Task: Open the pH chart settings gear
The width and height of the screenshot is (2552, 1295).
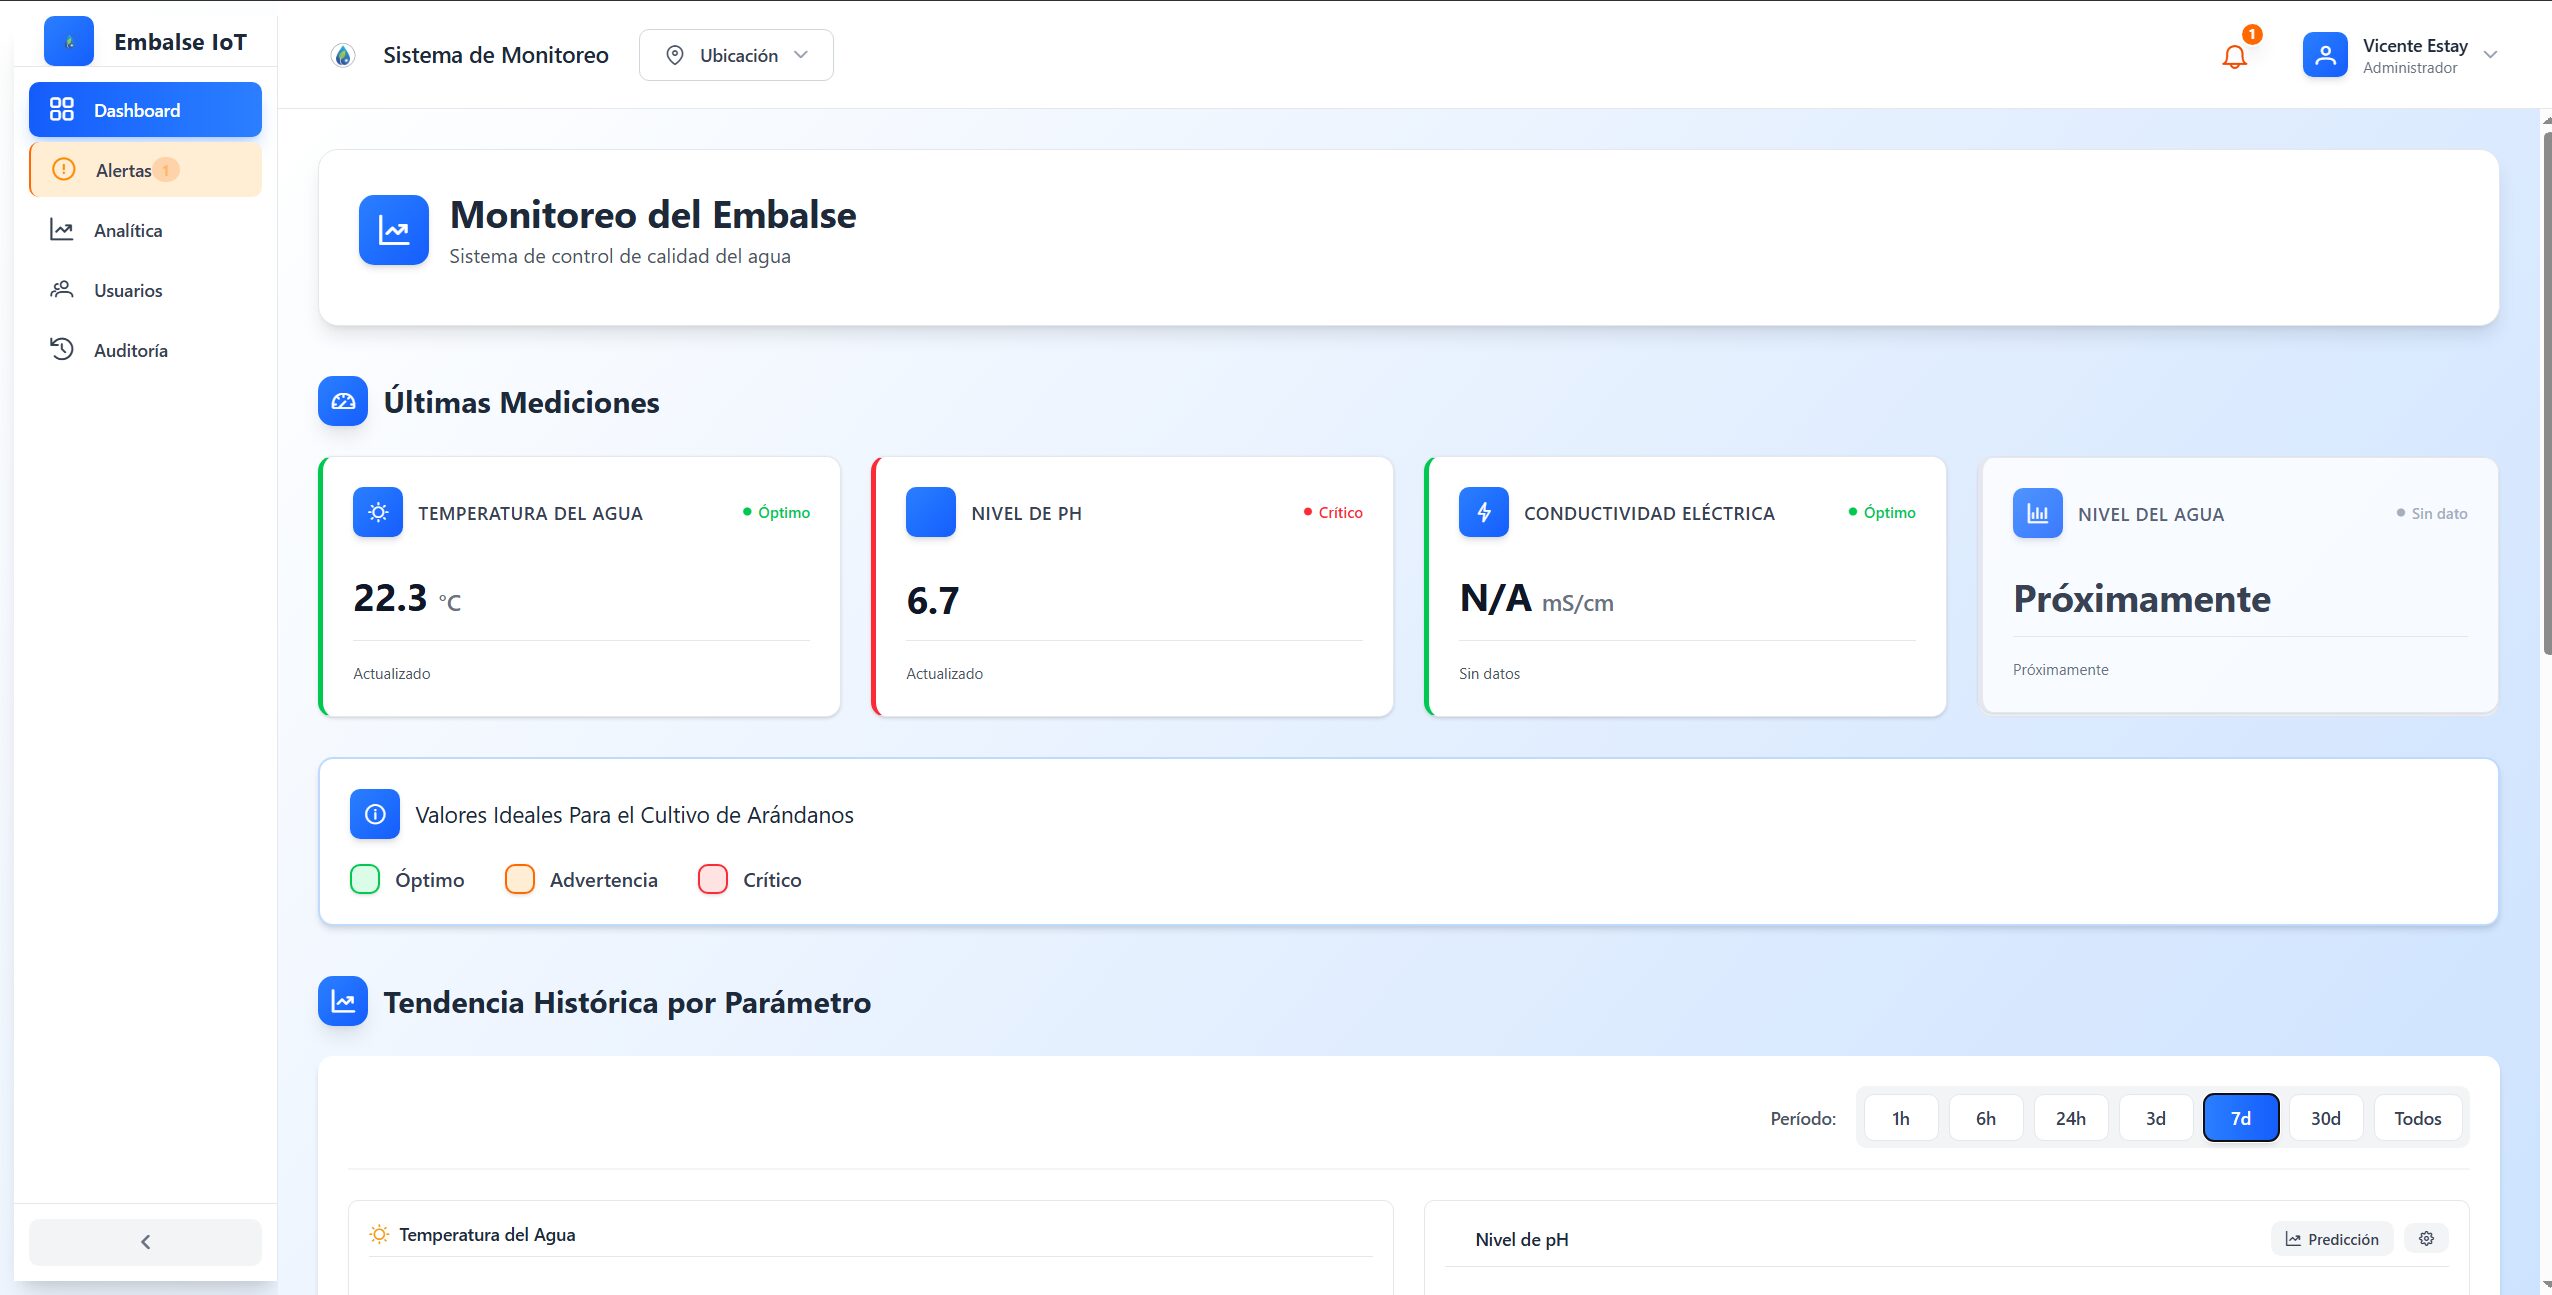Action: click(x=2426, y=1238)
